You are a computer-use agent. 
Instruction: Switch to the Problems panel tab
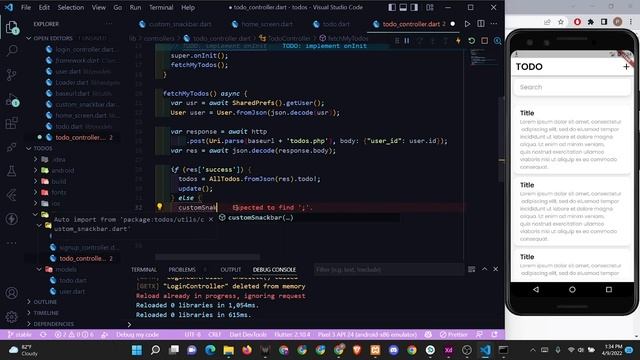pyautogui.click(x=182, y=269)
